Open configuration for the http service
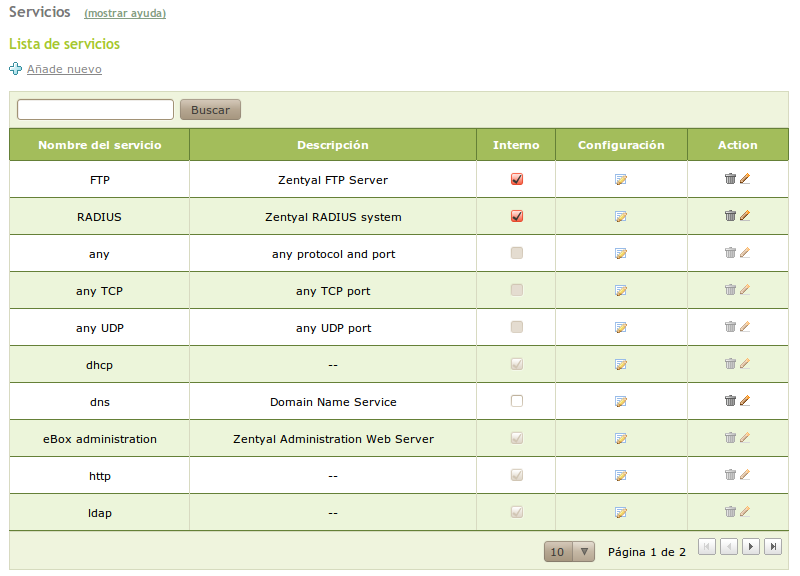 click(x=621, y=475)
